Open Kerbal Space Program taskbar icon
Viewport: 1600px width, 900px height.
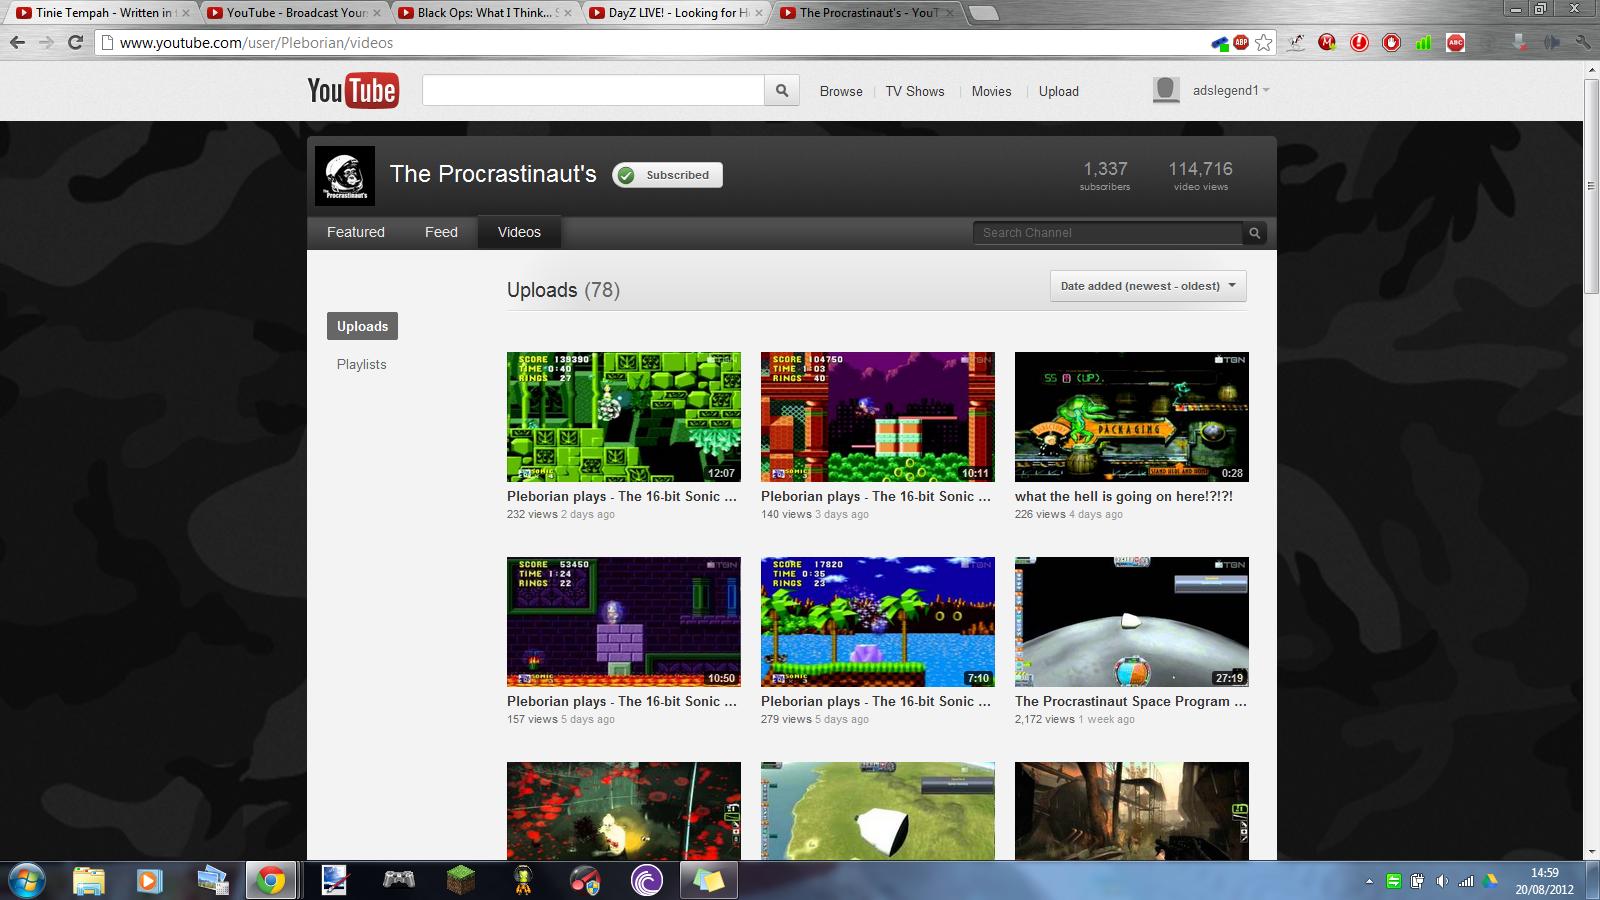pos(523,880)
